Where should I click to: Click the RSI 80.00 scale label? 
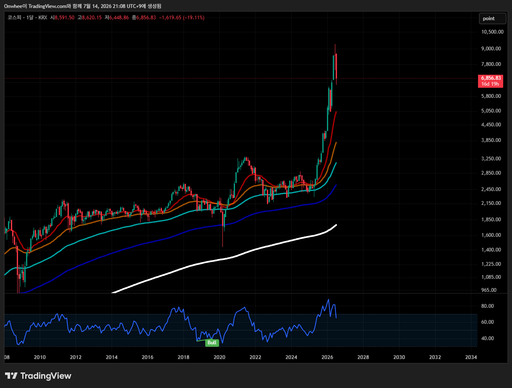487,306
